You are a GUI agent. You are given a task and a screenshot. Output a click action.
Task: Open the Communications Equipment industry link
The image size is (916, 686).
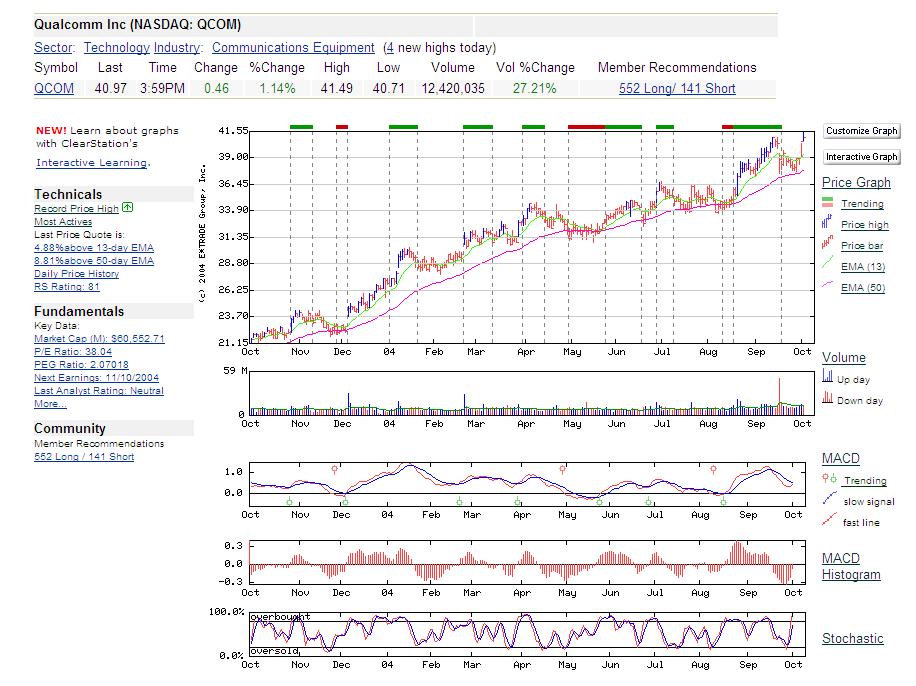[293, 47]
